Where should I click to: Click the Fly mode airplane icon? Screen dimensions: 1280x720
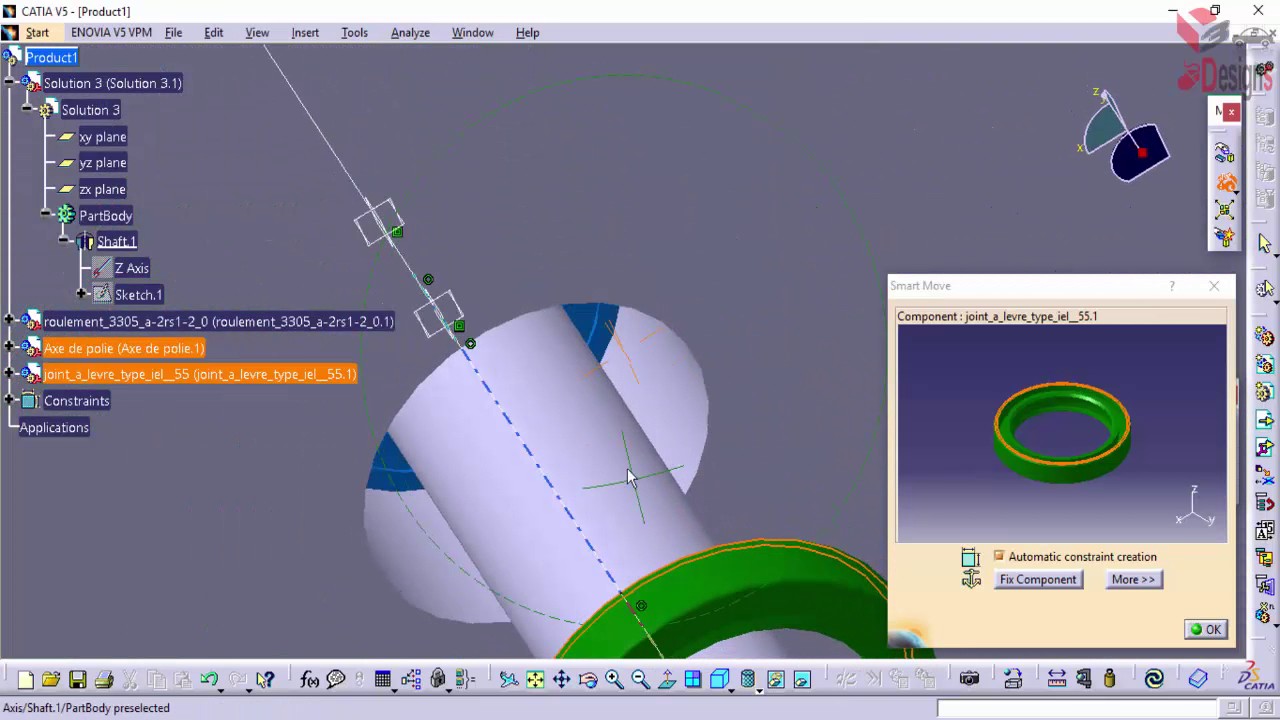[509, 680]
